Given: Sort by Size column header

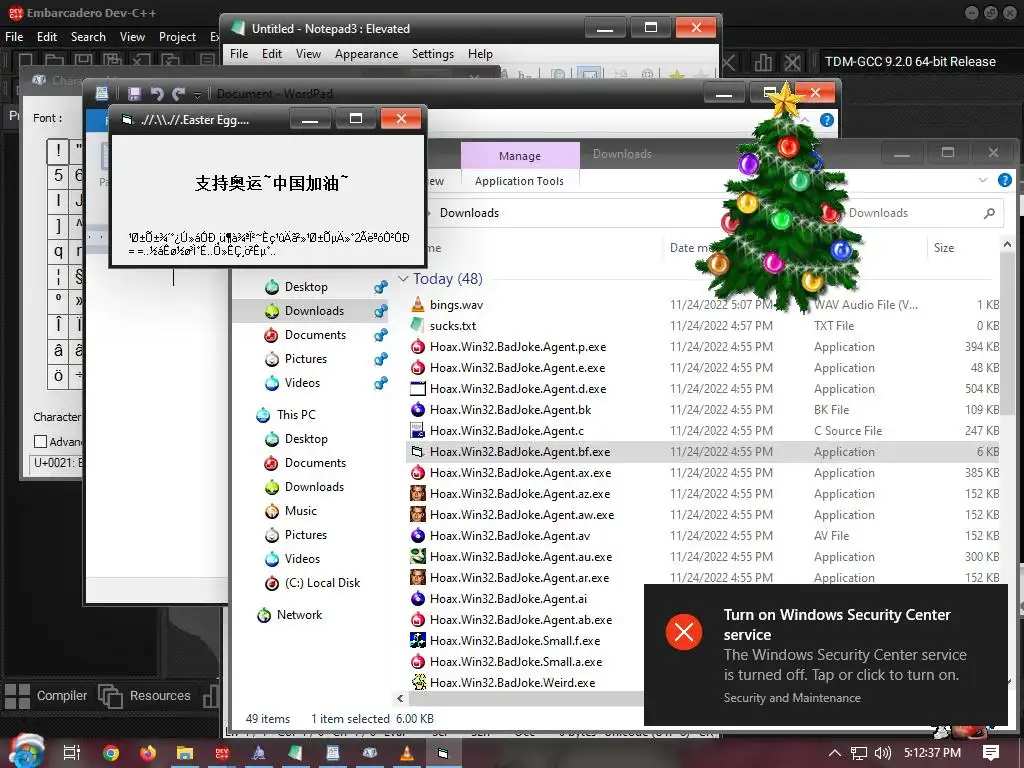Looking at the screenshot, I should (944, 248).
